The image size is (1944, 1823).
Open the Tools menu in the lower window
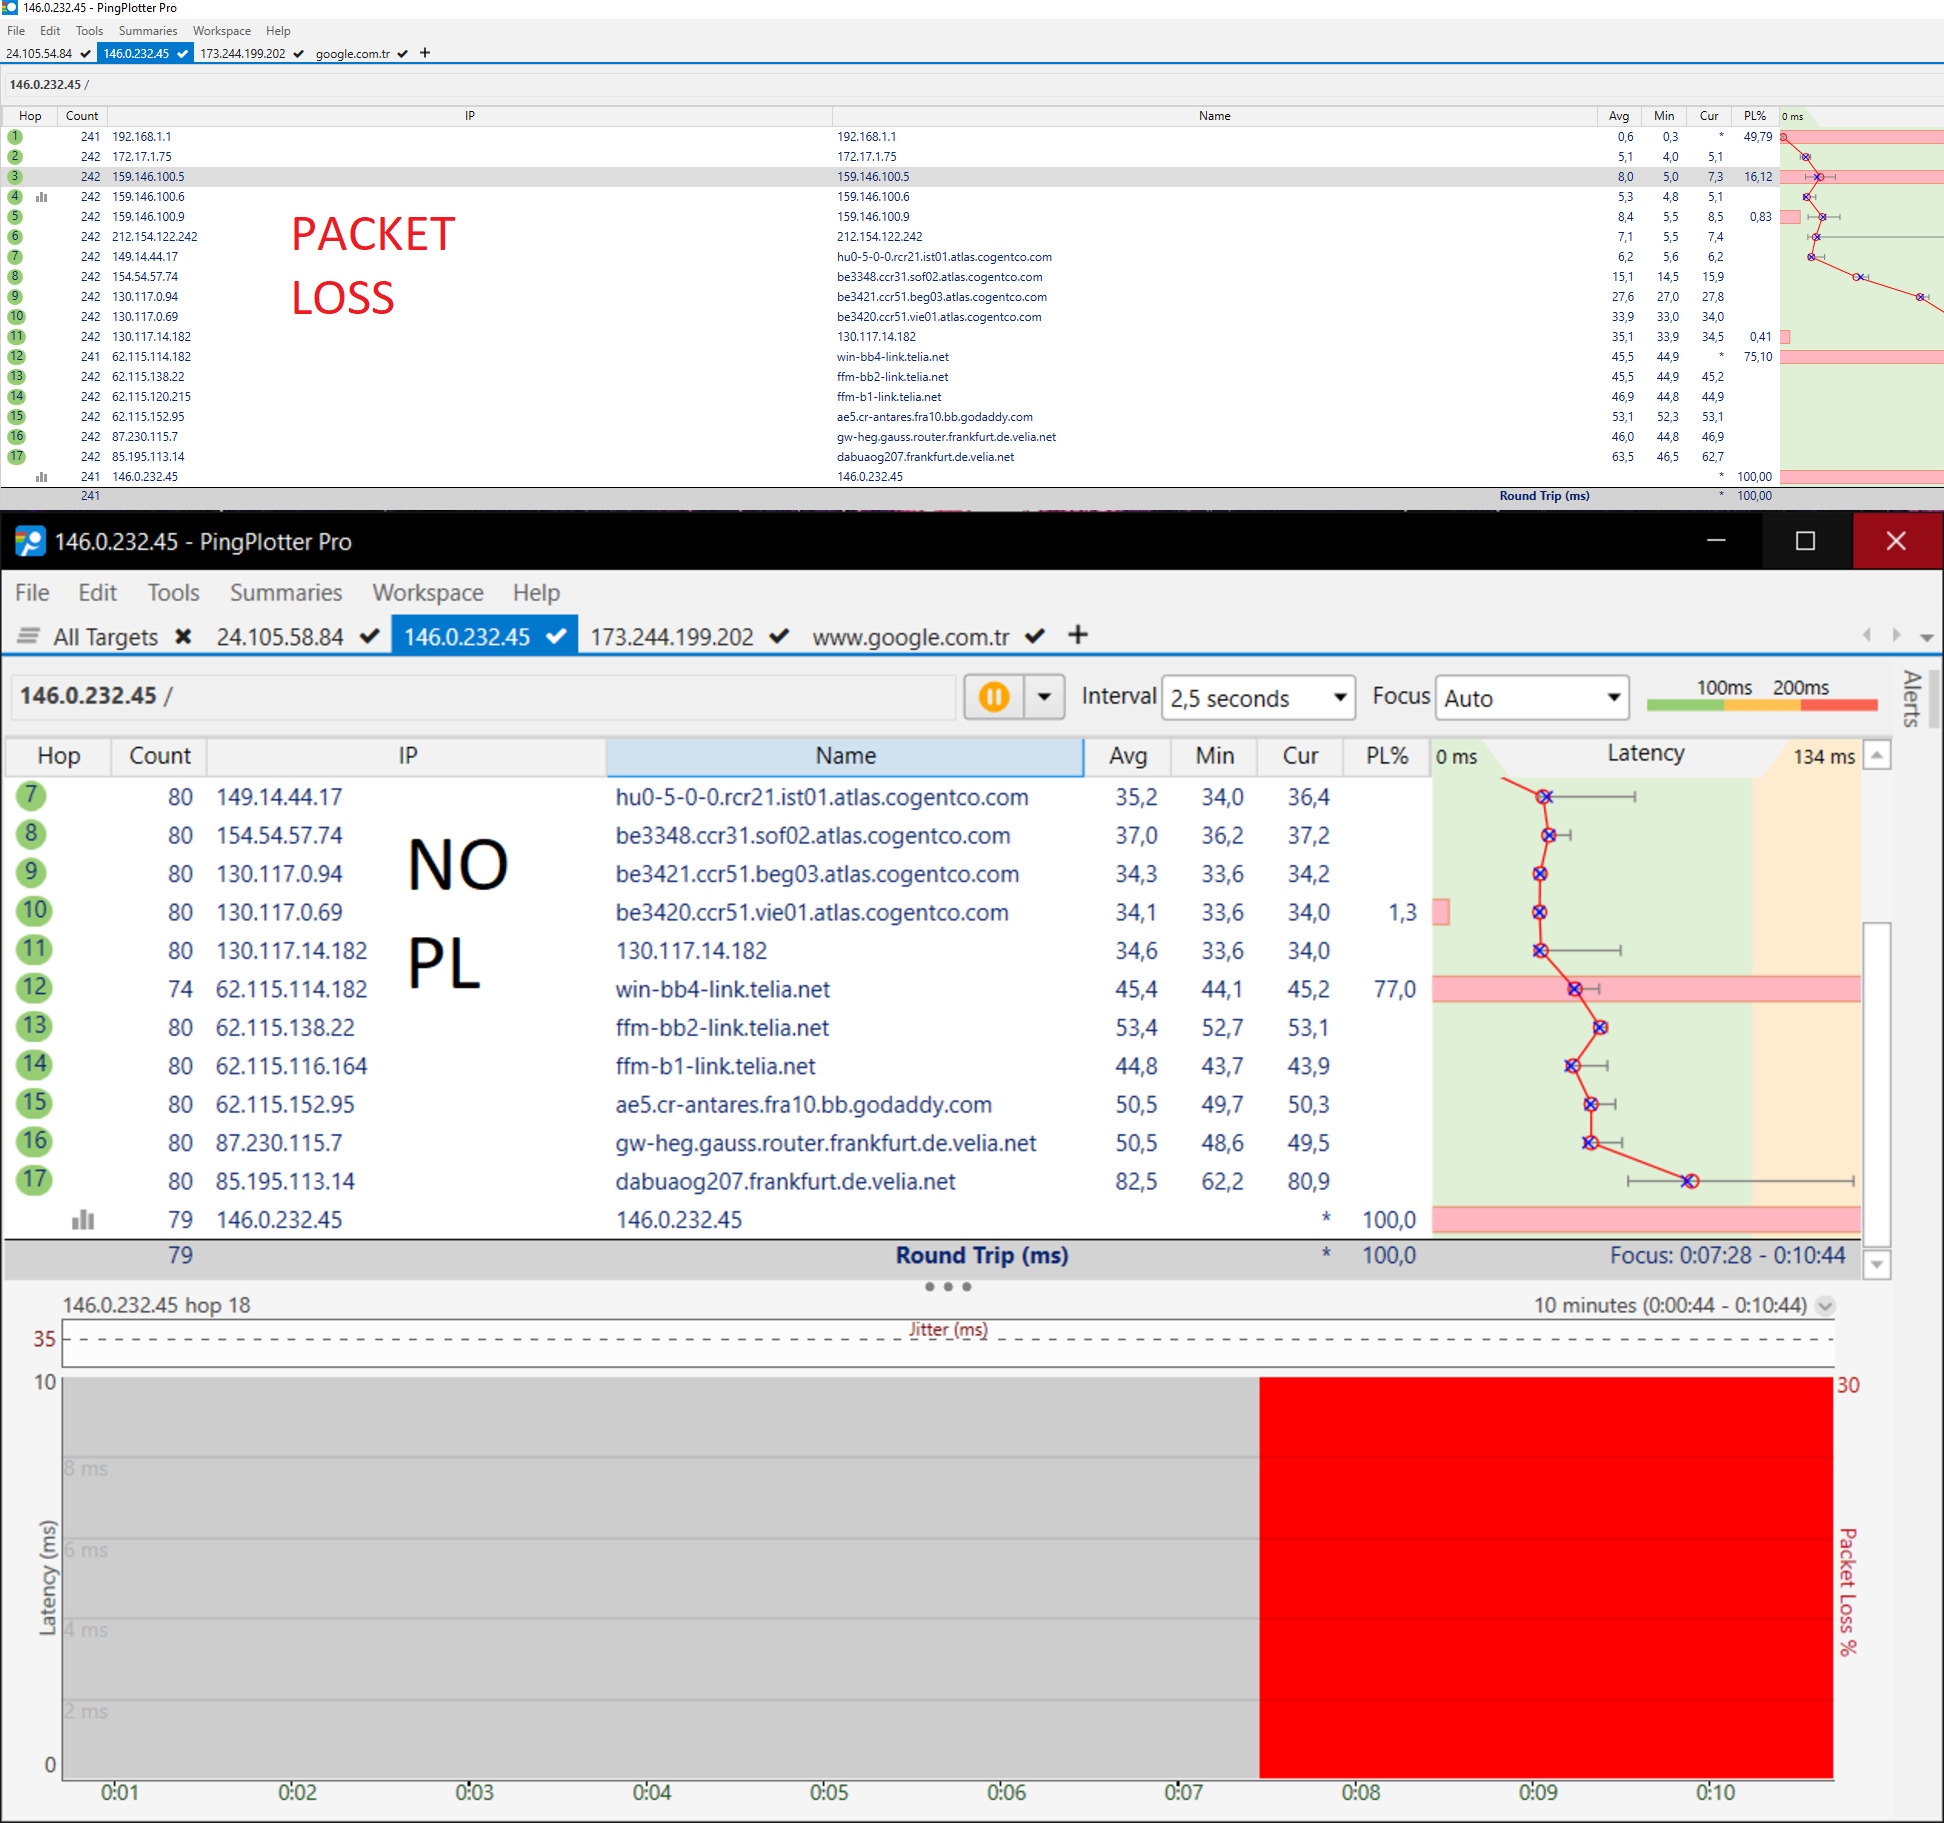pyautogui.click(x=173, y=592)
